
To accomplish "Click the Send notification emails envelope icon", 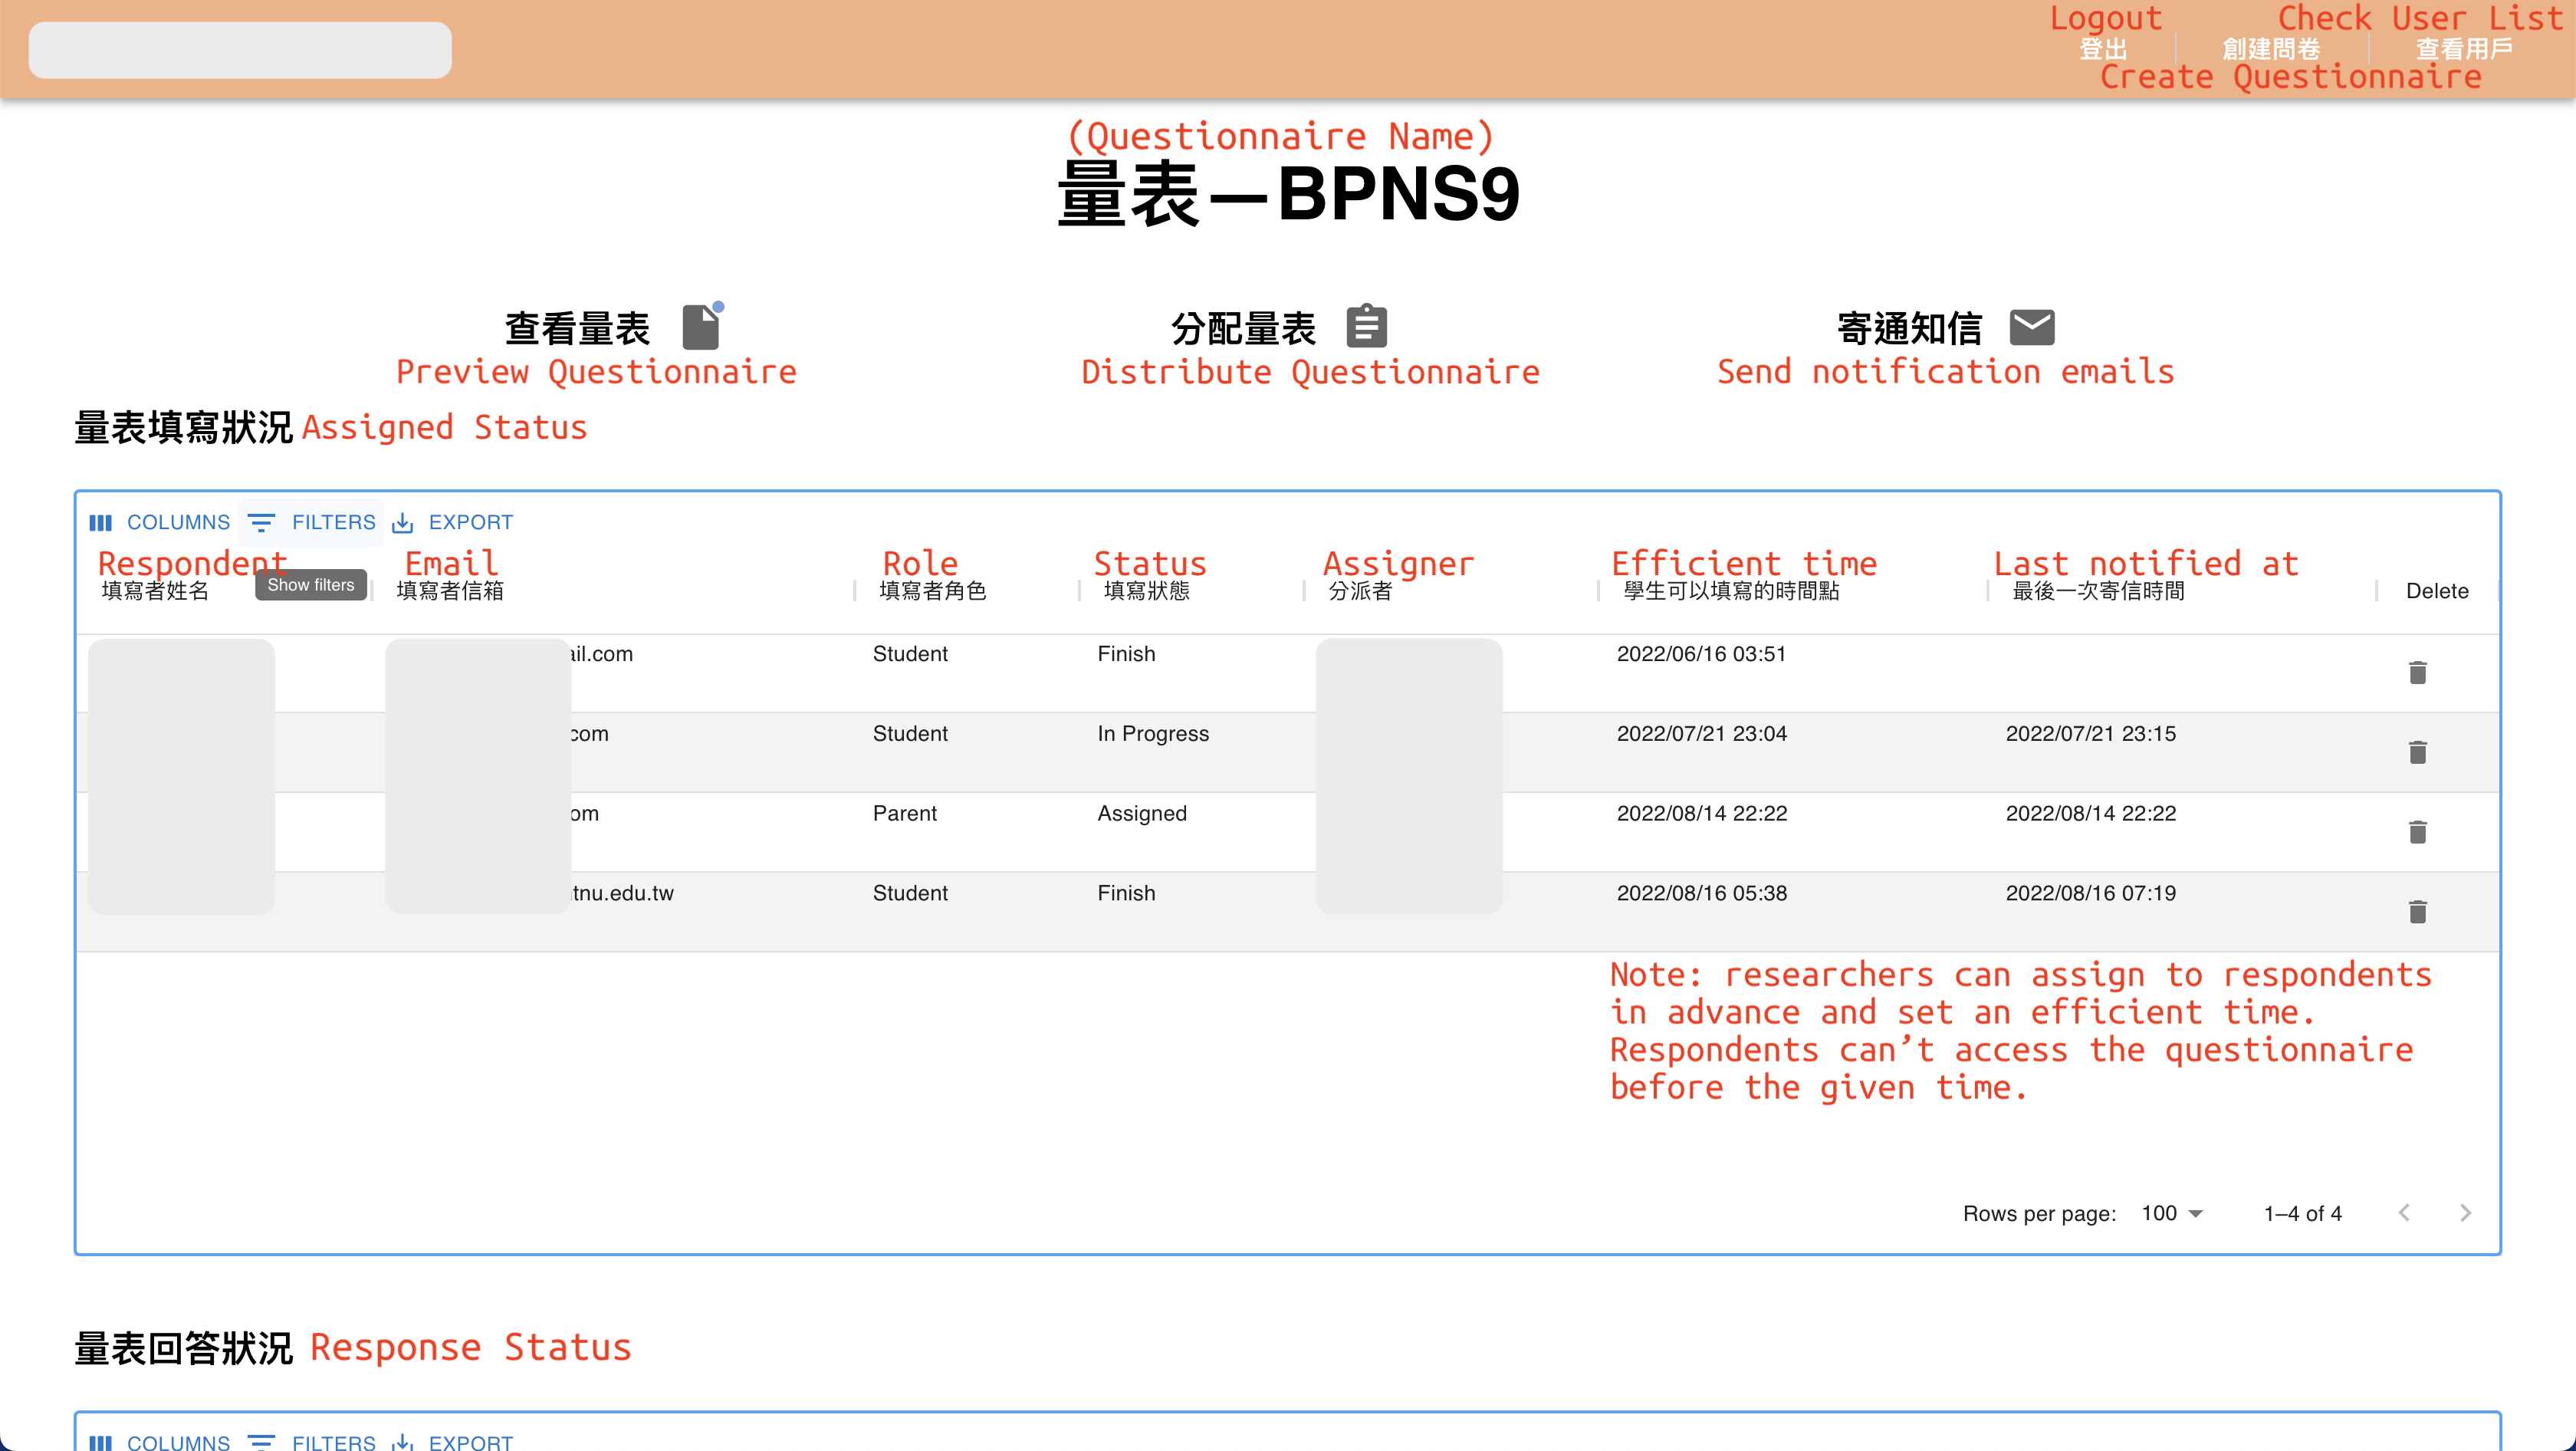I will click(x=2032, y=327).
